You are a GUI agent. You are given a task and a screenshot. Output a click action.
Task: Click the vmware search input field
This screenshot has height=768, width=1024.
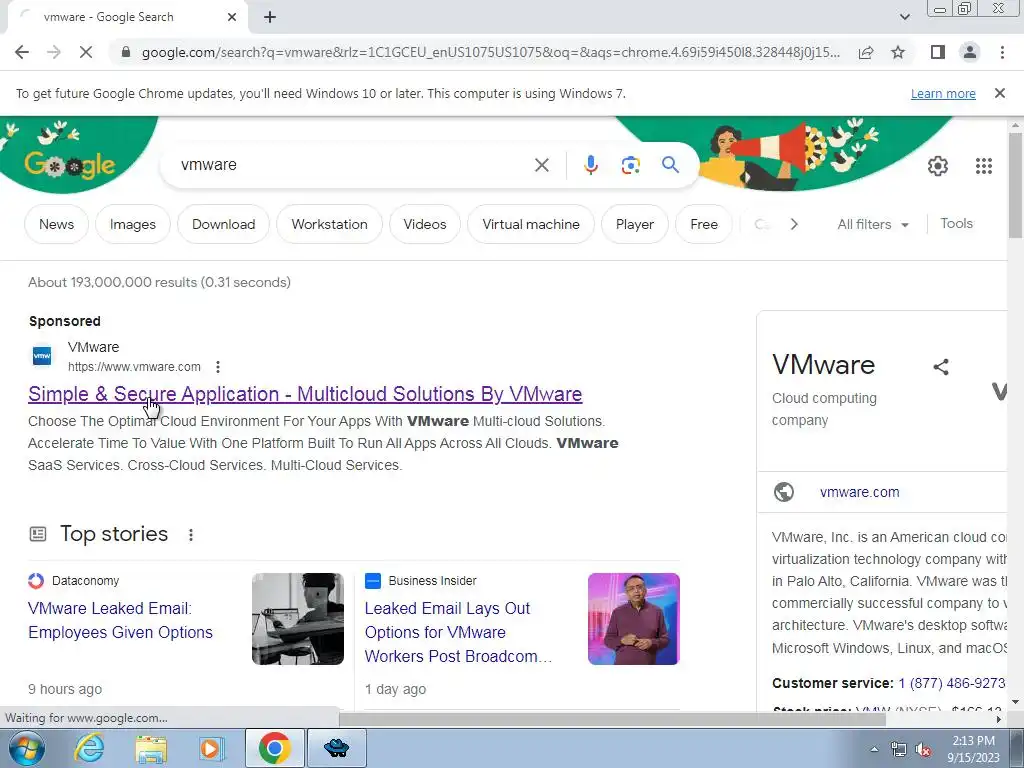coord(353,165)
